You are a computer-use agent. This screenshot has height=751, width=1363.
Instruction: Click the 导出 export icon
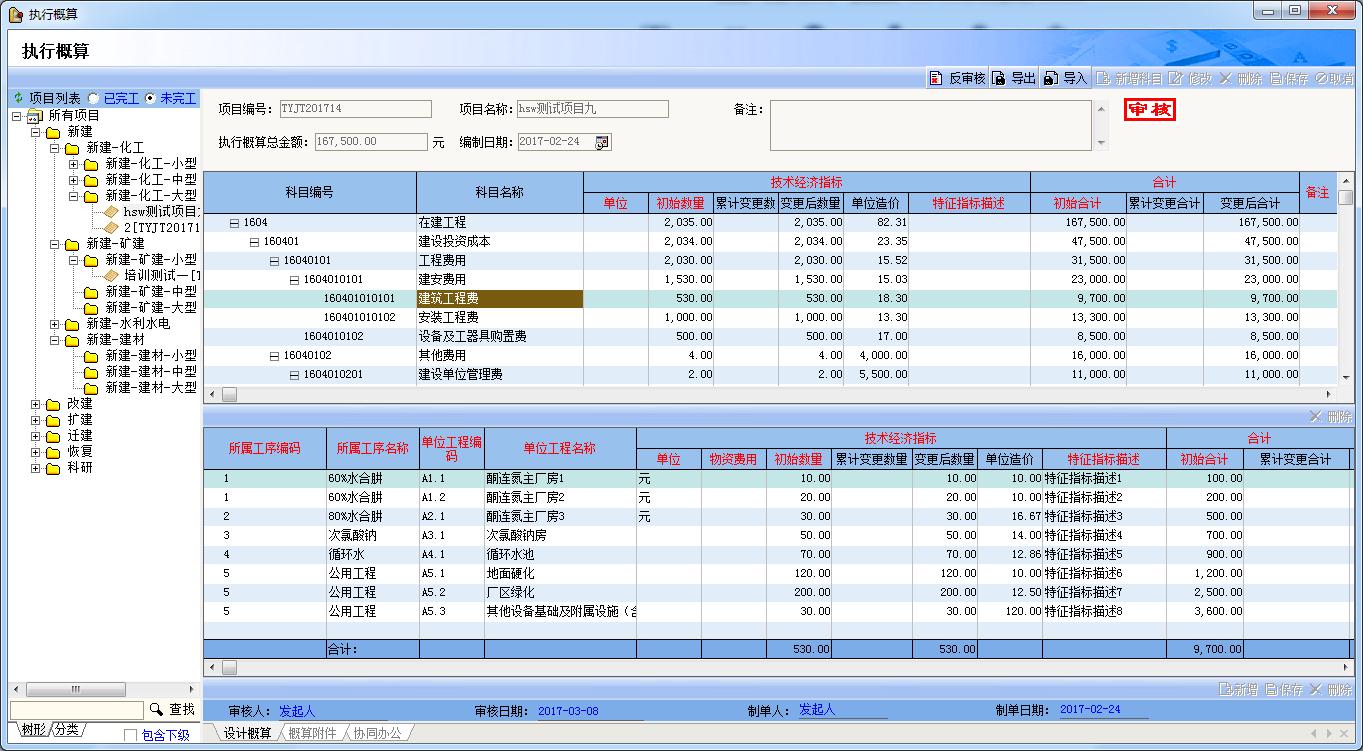coord(999,78)
